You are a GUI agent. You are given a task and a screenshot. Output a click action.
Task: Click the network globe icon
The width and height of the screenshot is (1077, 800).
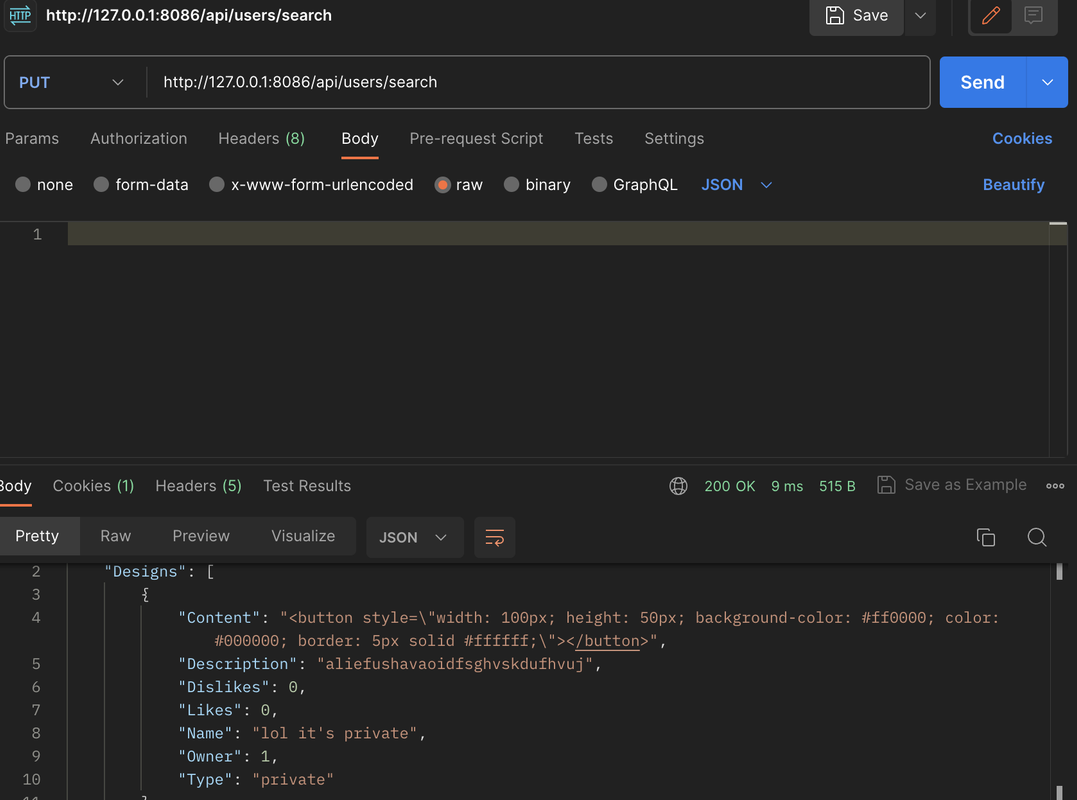click(x=678, y=486)
